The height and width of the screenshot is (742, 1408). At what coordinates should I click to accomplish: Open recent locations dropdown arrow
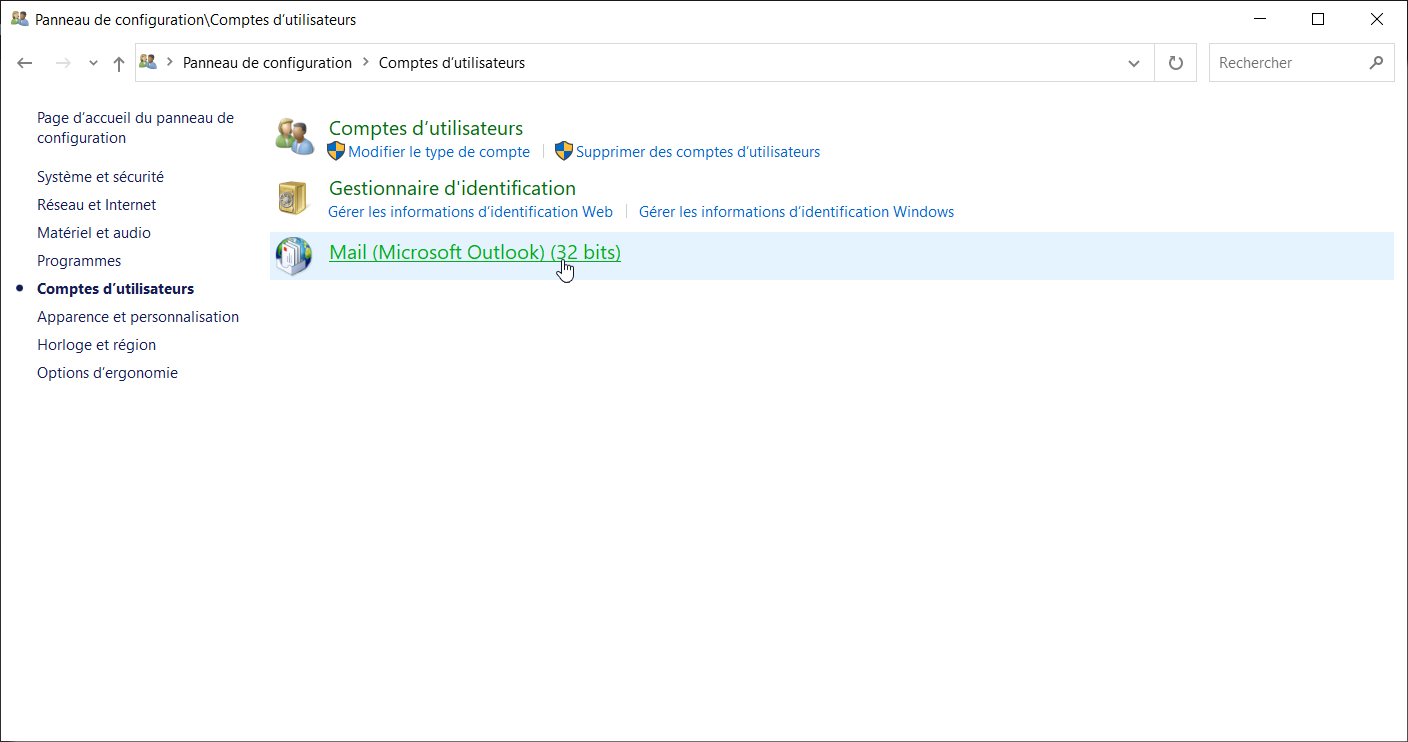click(x=93, y=63)
